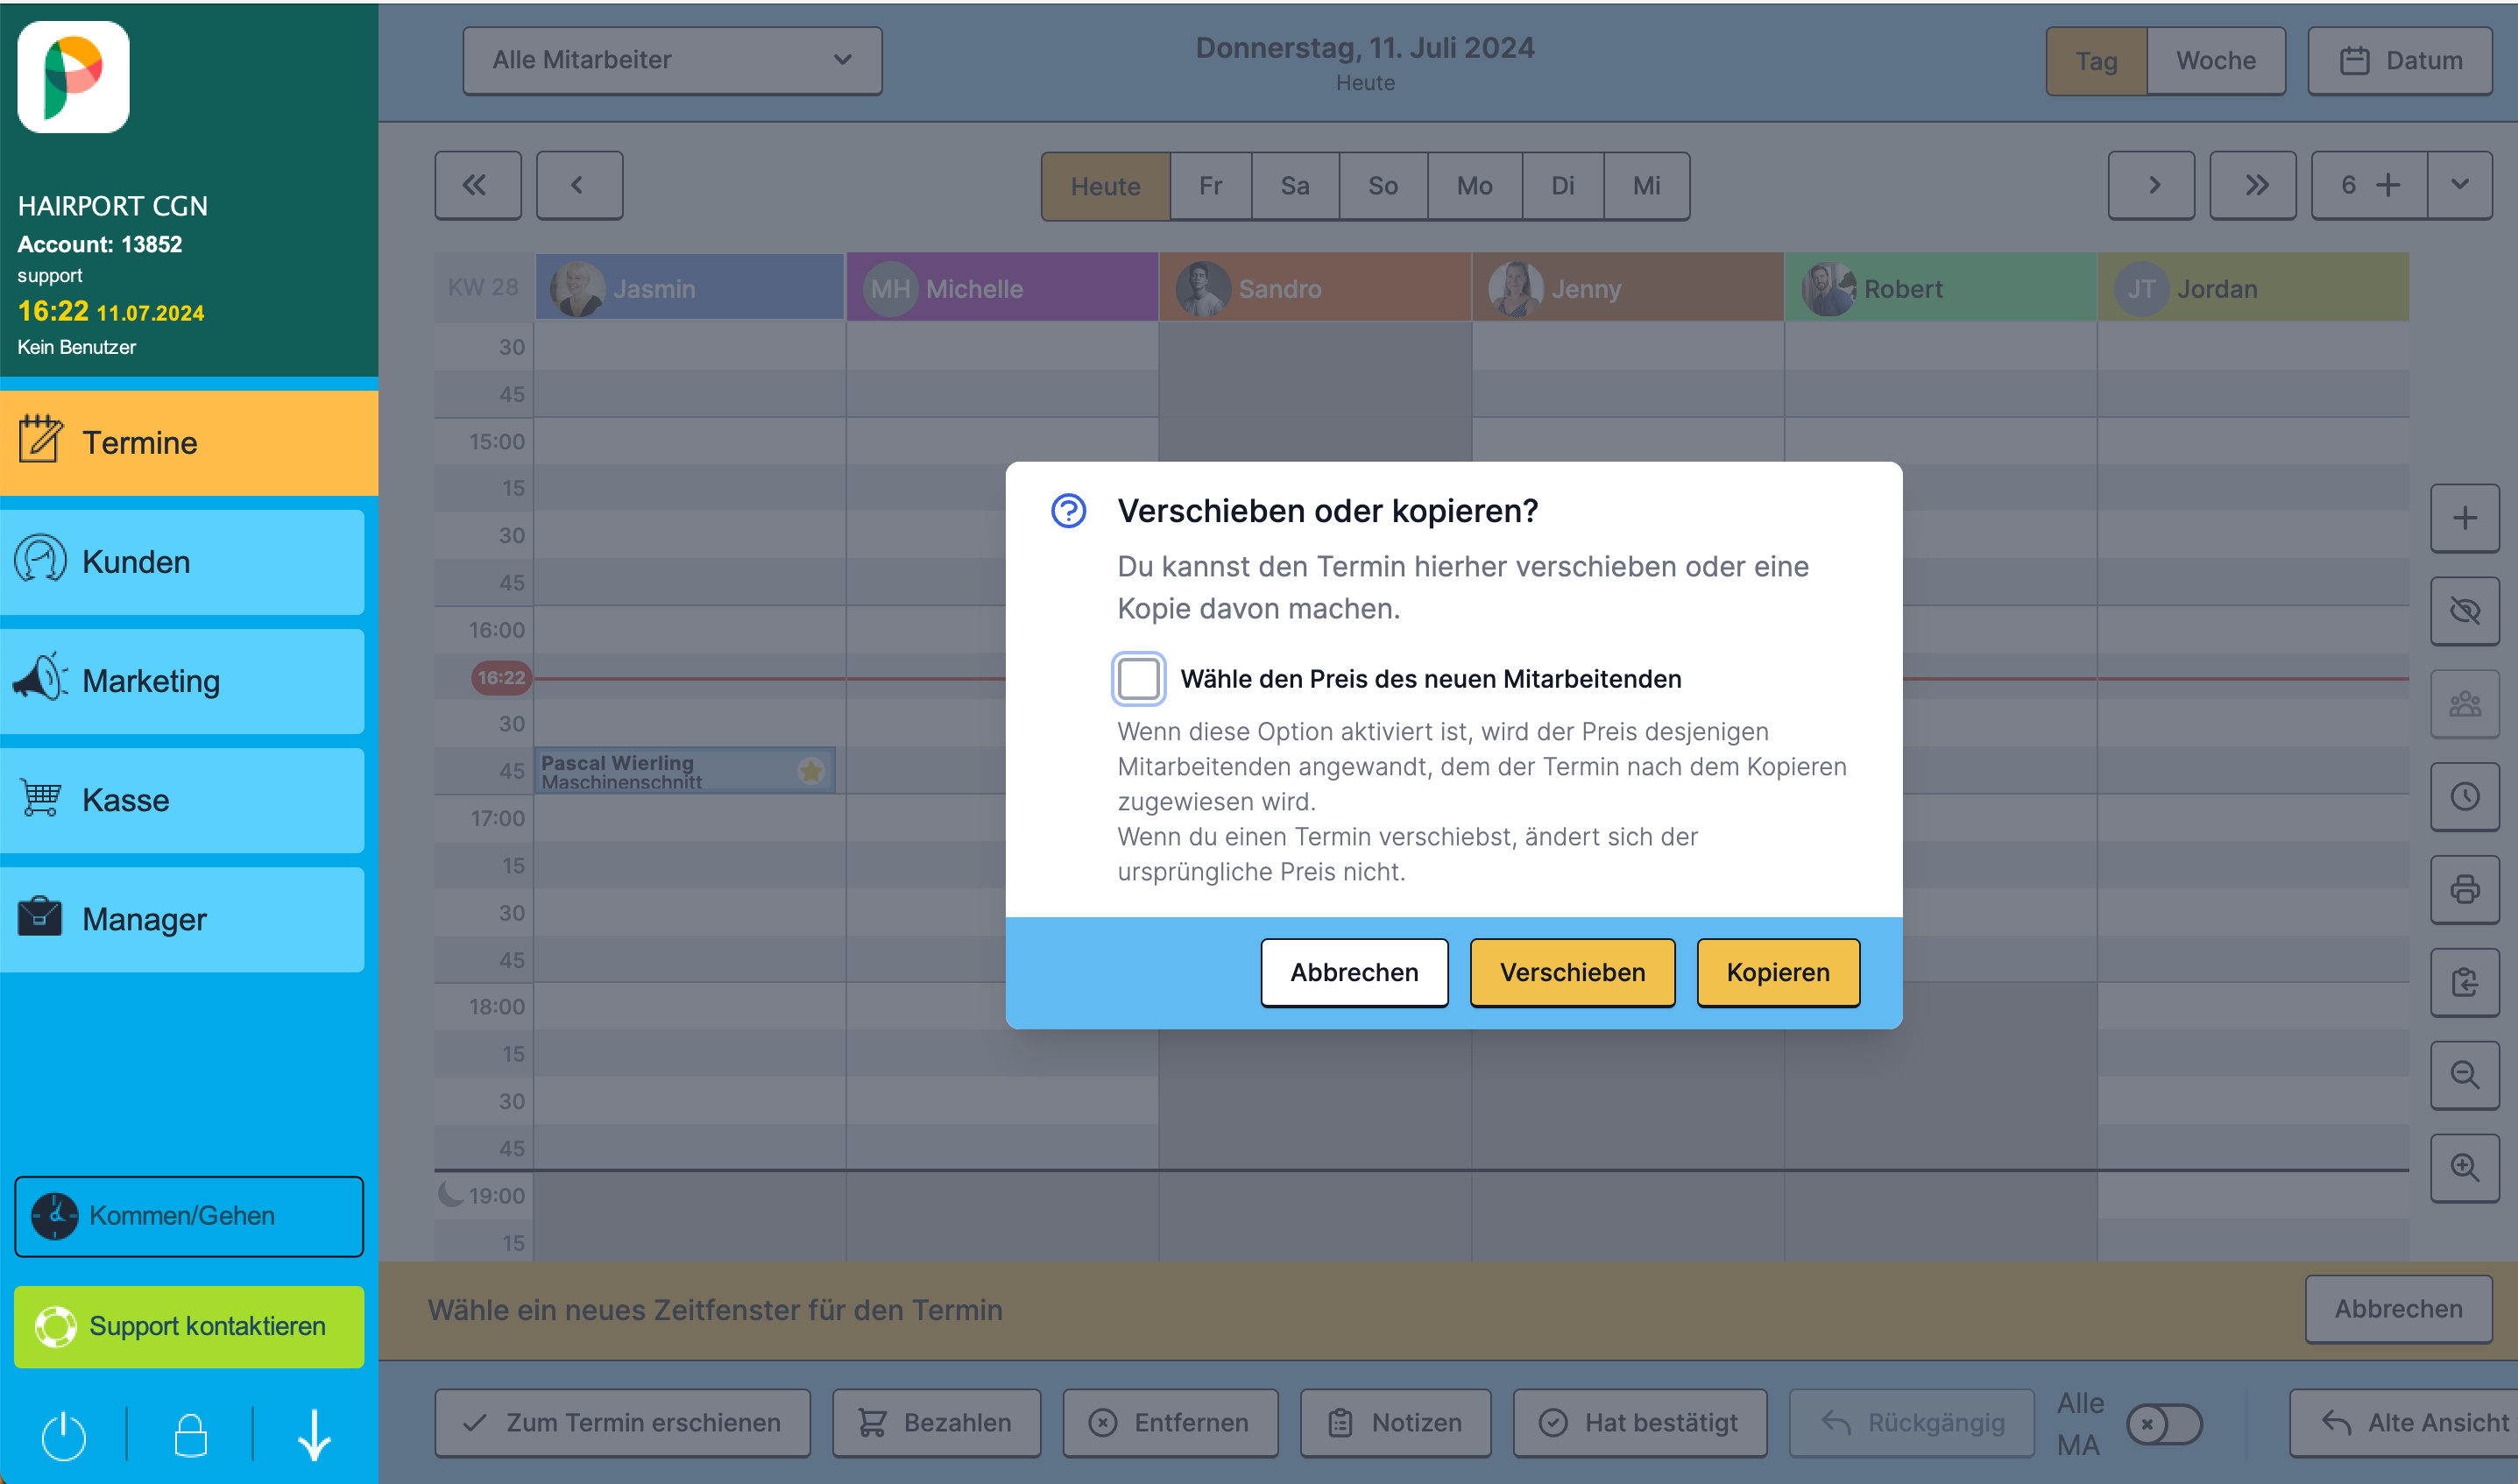The image size is (2518, 1484).
Task: Jump forward with the double-right arrow
Action: [x=2253, y=185]
